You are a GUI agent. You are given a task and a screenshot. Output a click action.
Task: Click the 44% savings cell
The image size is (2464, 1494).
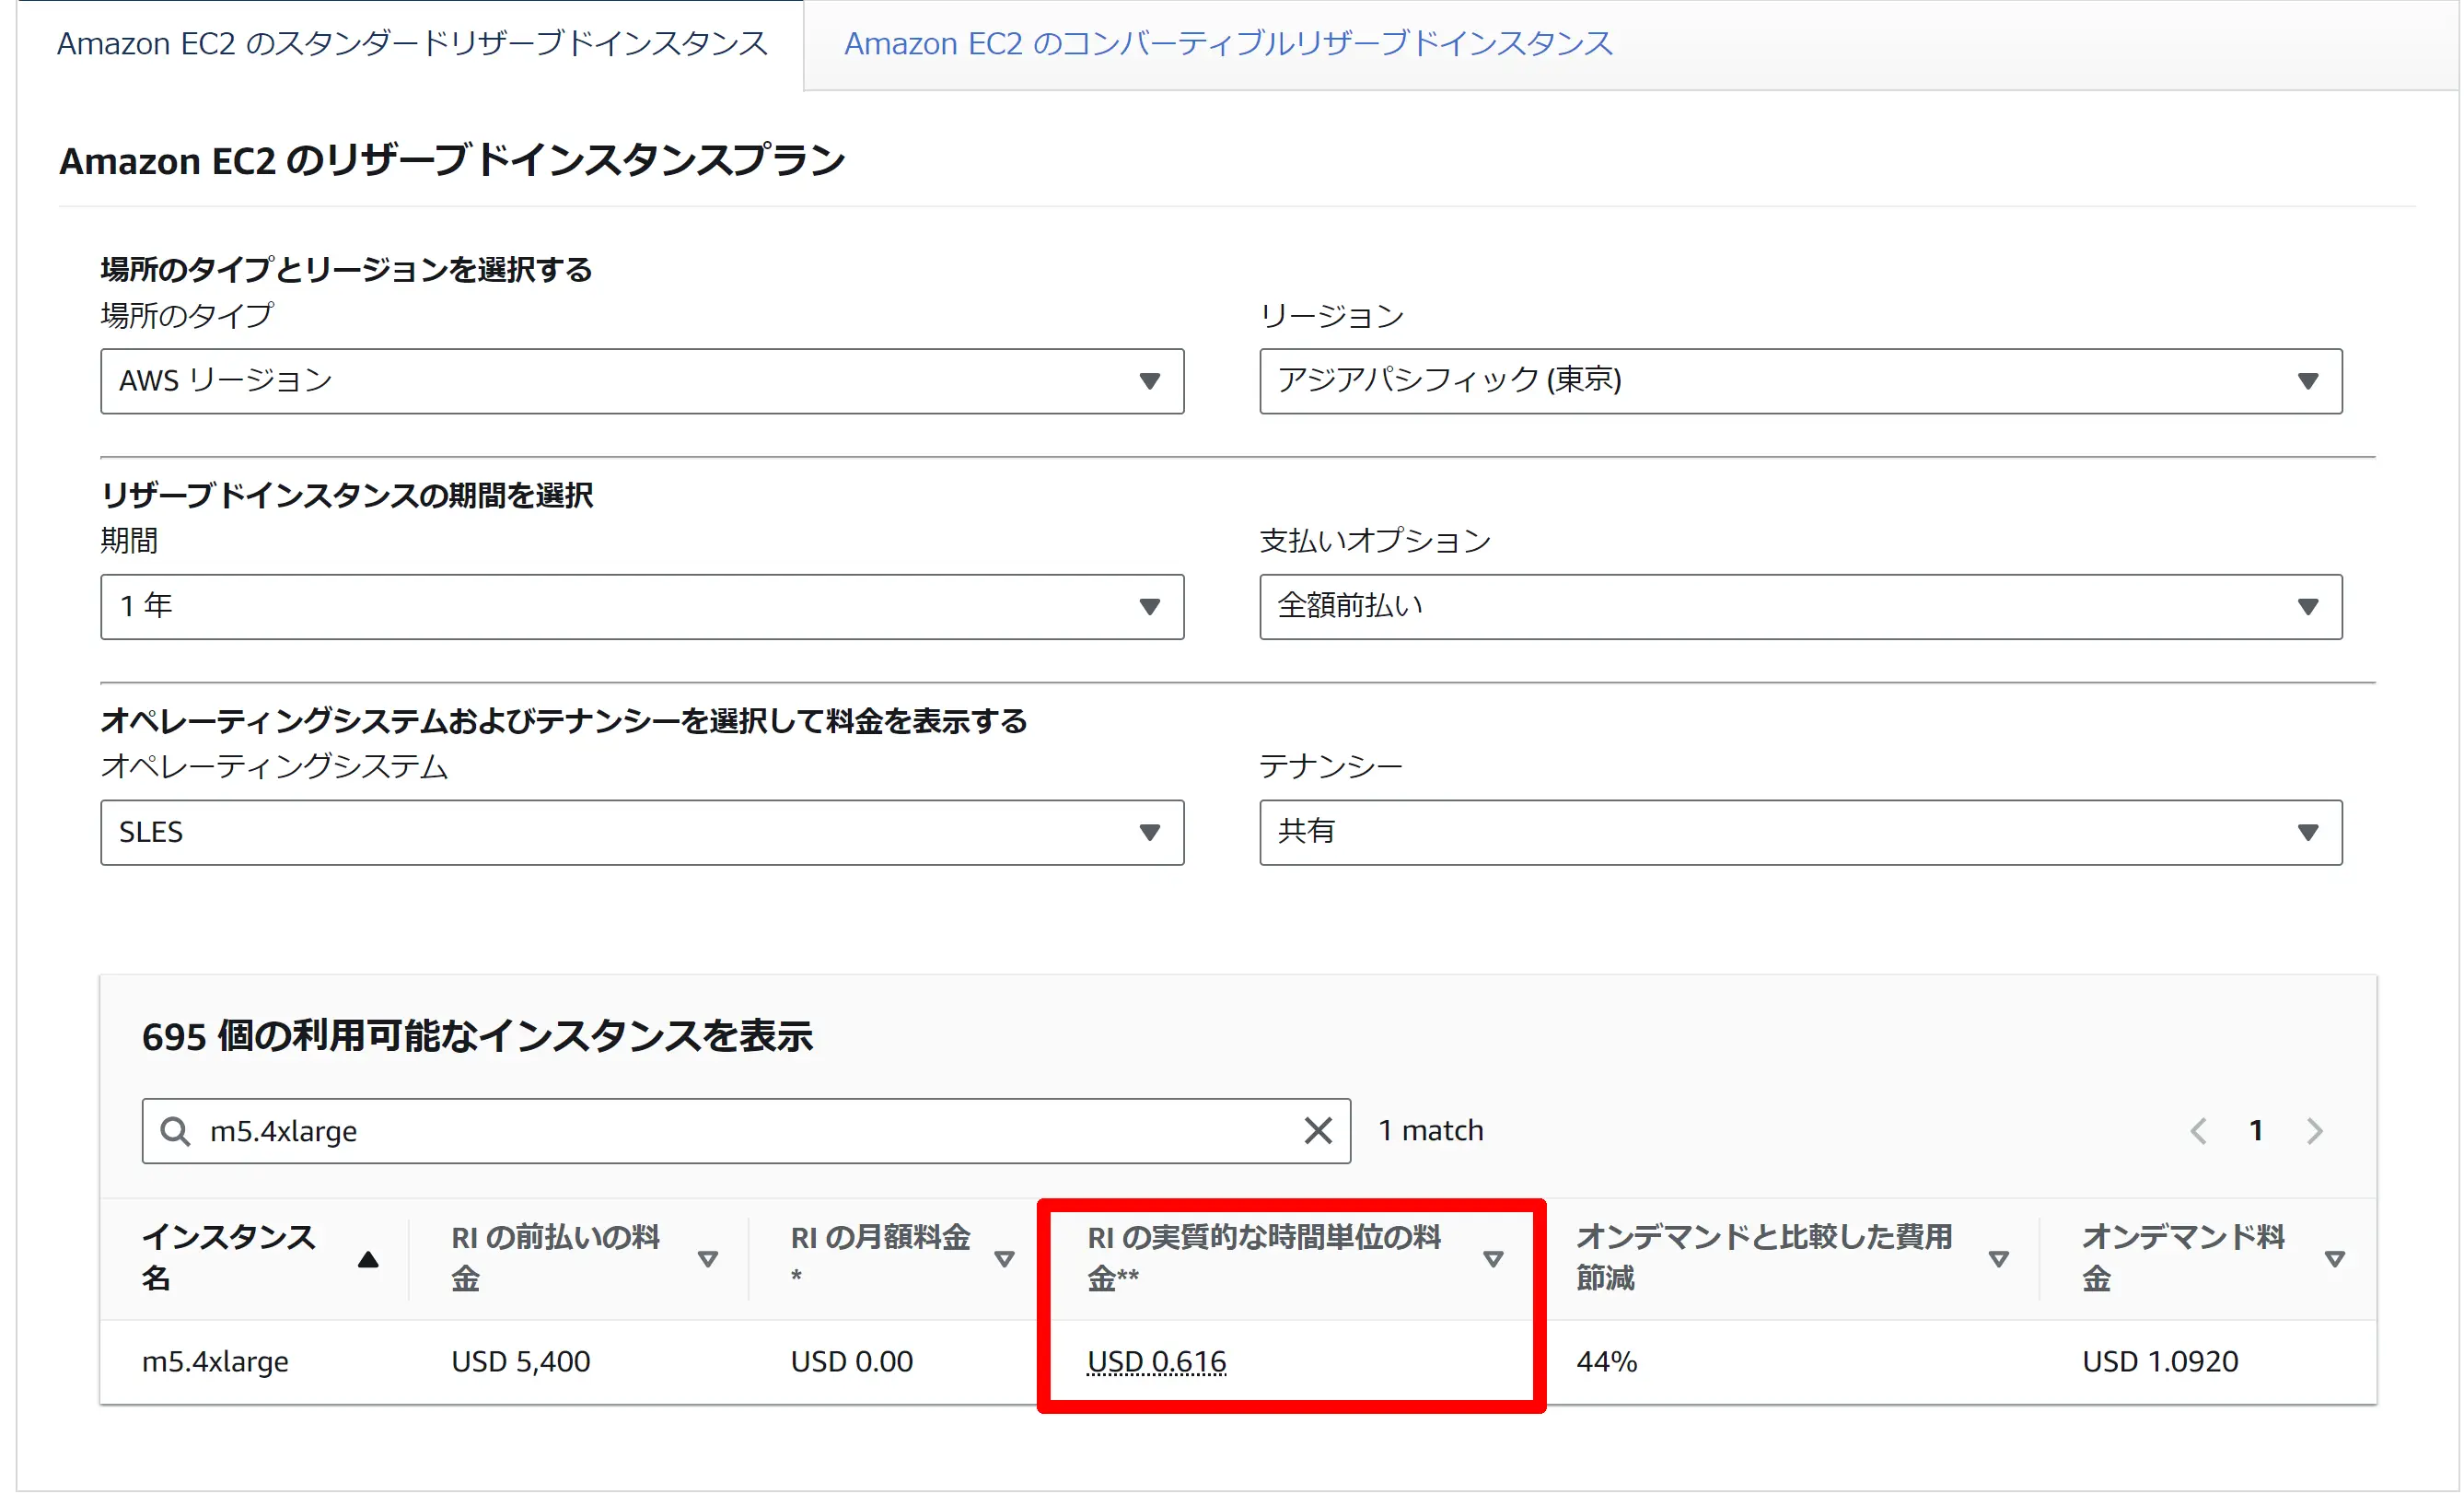tap(1606, 1361)
